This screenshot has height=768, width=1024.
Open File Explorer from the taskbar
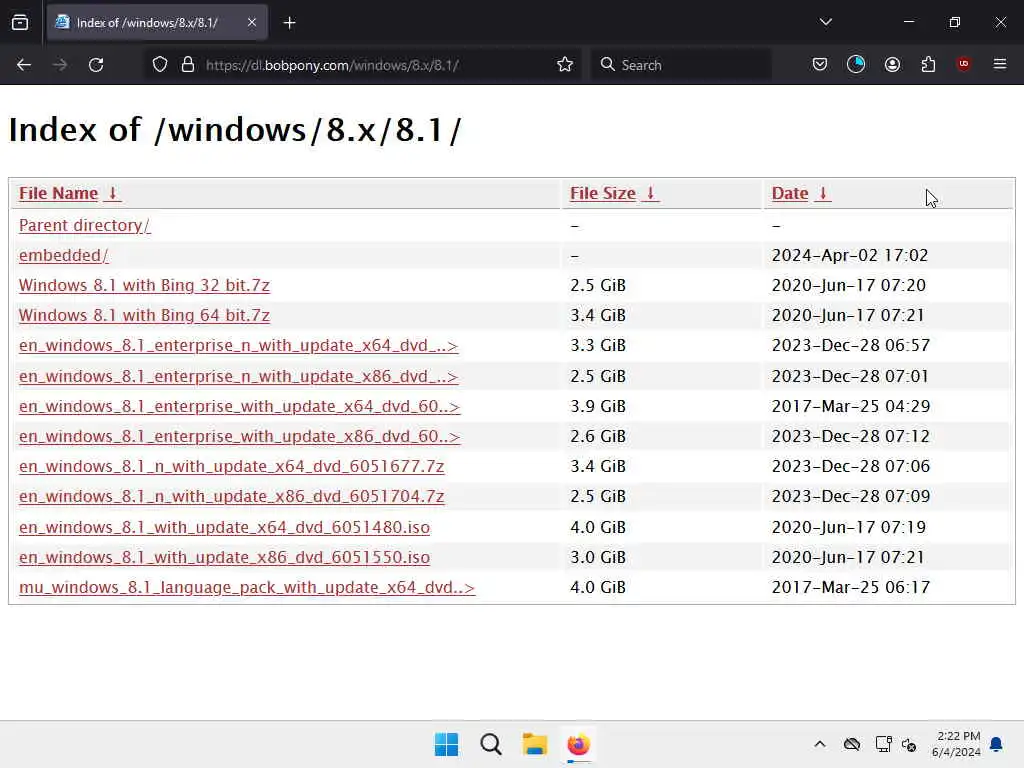pyautogui.click(x=534, y=744)
